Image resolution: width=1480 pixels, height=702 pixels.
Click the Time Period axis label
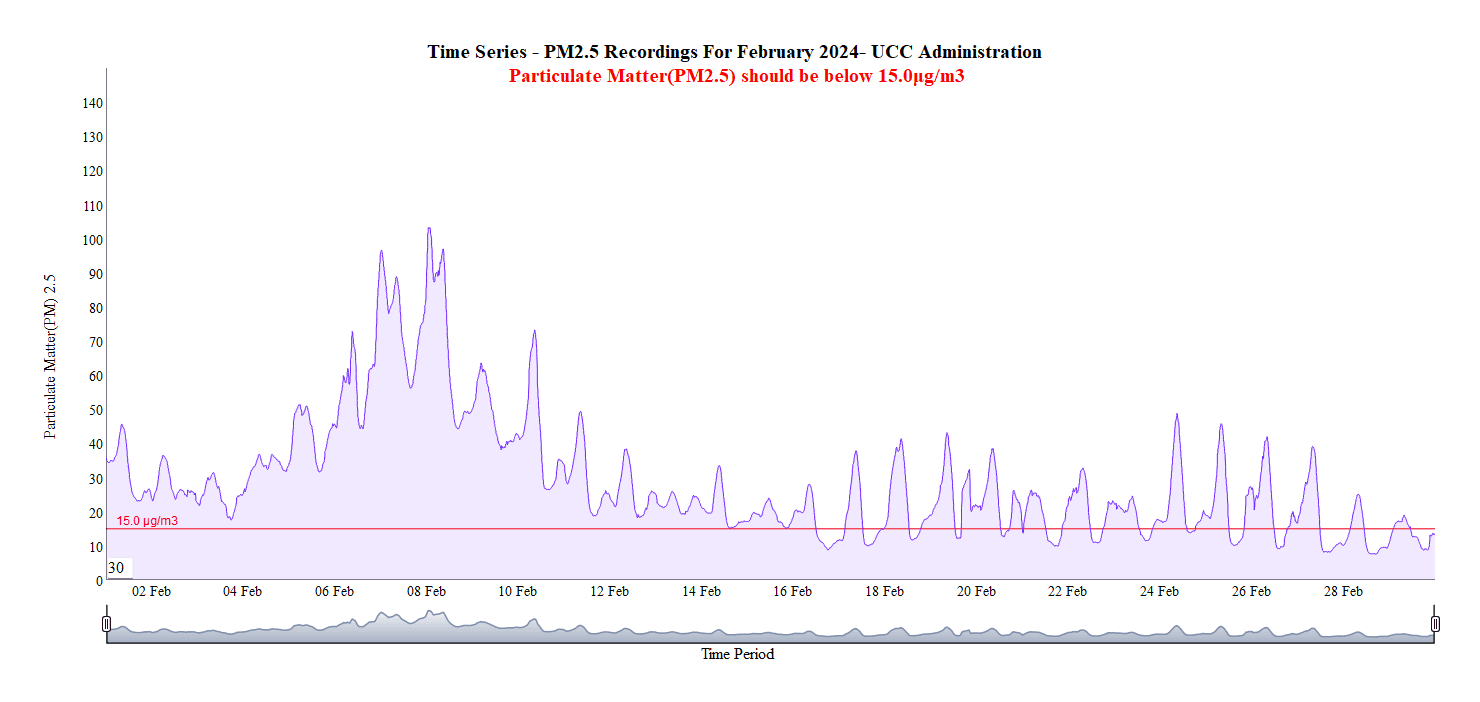[737, 654]
